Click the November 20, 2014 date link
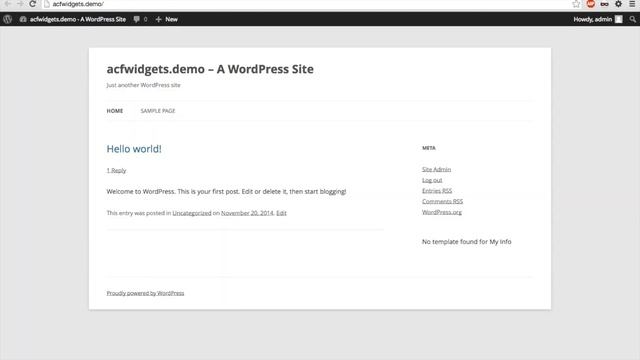The image size is (640, 360). (247, 213)
